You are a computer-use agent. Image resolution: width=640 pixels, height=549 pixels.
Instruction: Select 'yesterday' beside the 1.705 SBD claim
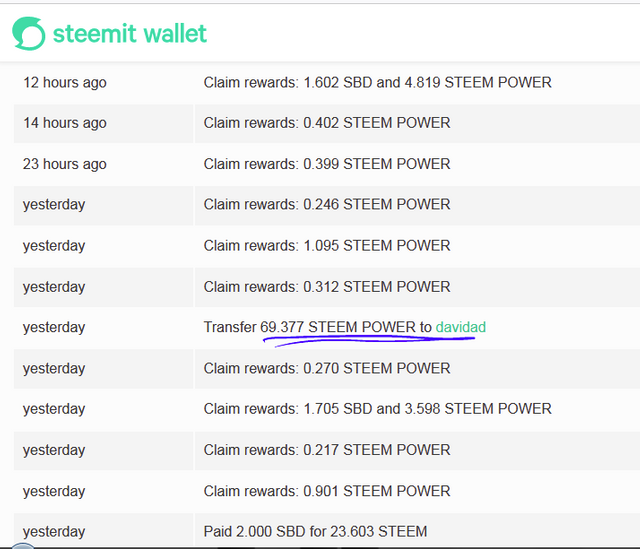[54, 409]
